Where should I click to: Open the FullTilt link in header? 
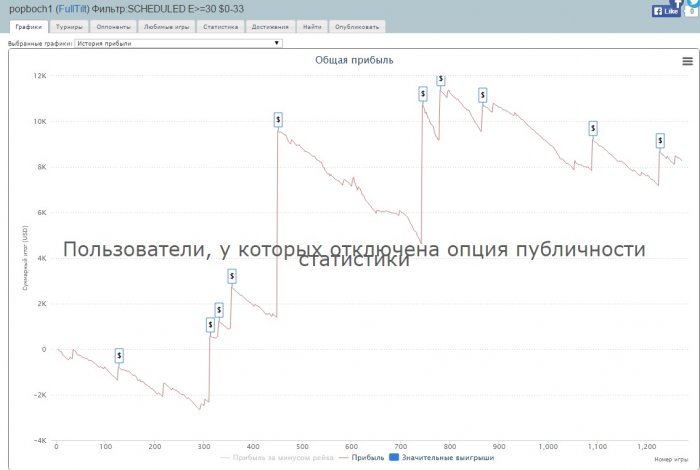point(73,9)
